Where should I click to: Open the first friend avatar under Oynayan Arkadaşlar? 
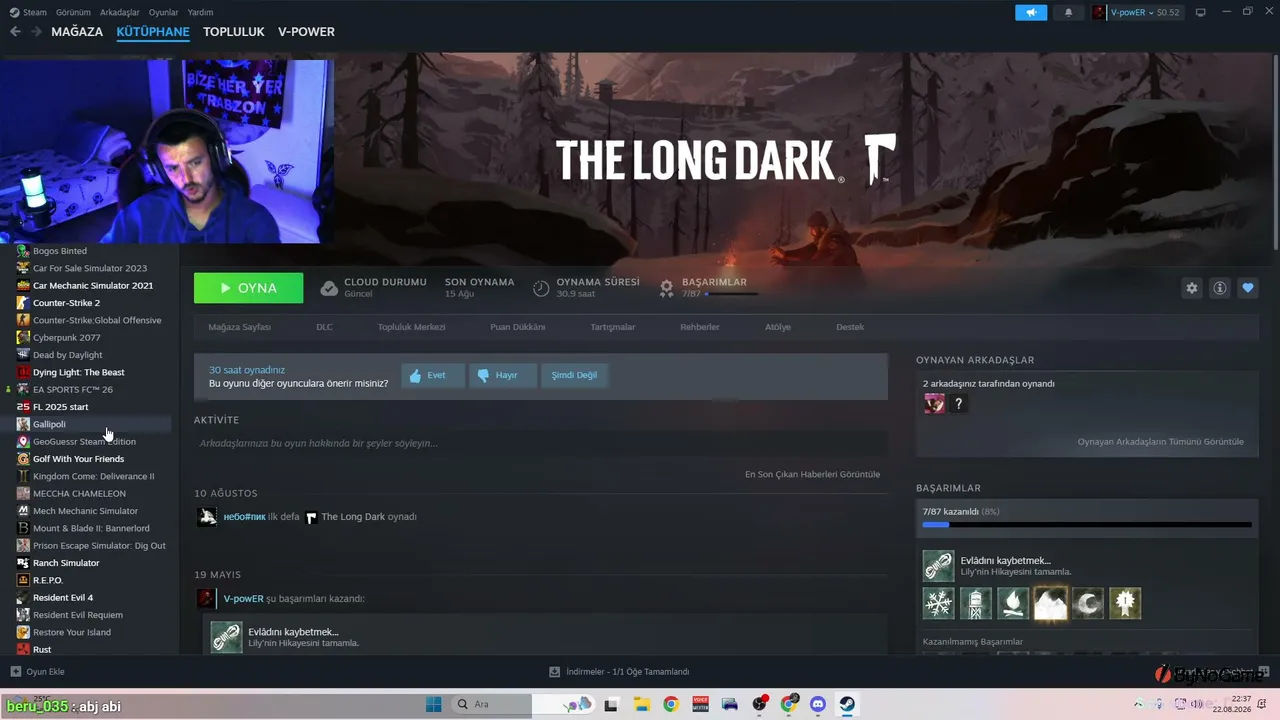934,403
